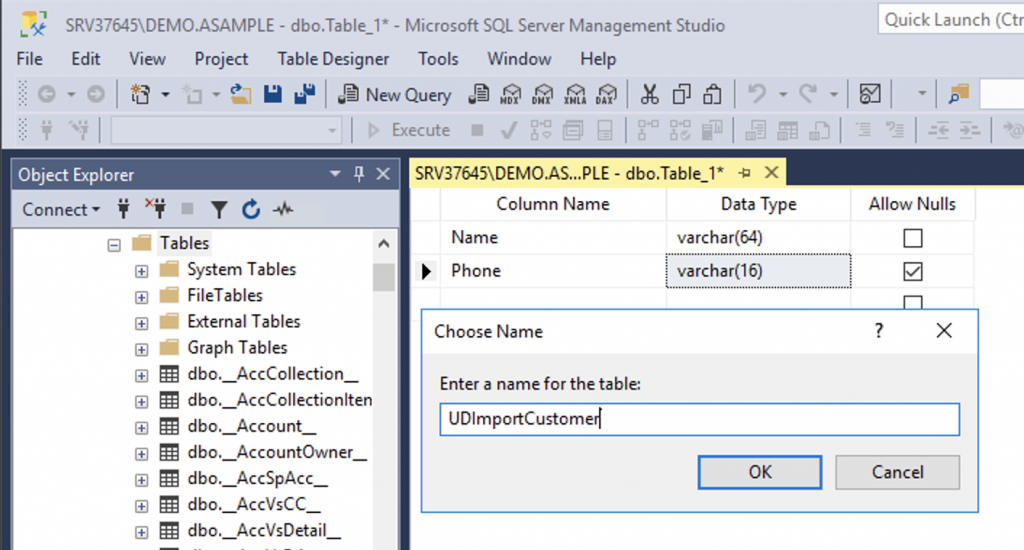The width and height of the screenshot is (1024, 550).
Task: Click the Find in Files toolbar icon
Action: pyautogui.click(x=959, y=95)
